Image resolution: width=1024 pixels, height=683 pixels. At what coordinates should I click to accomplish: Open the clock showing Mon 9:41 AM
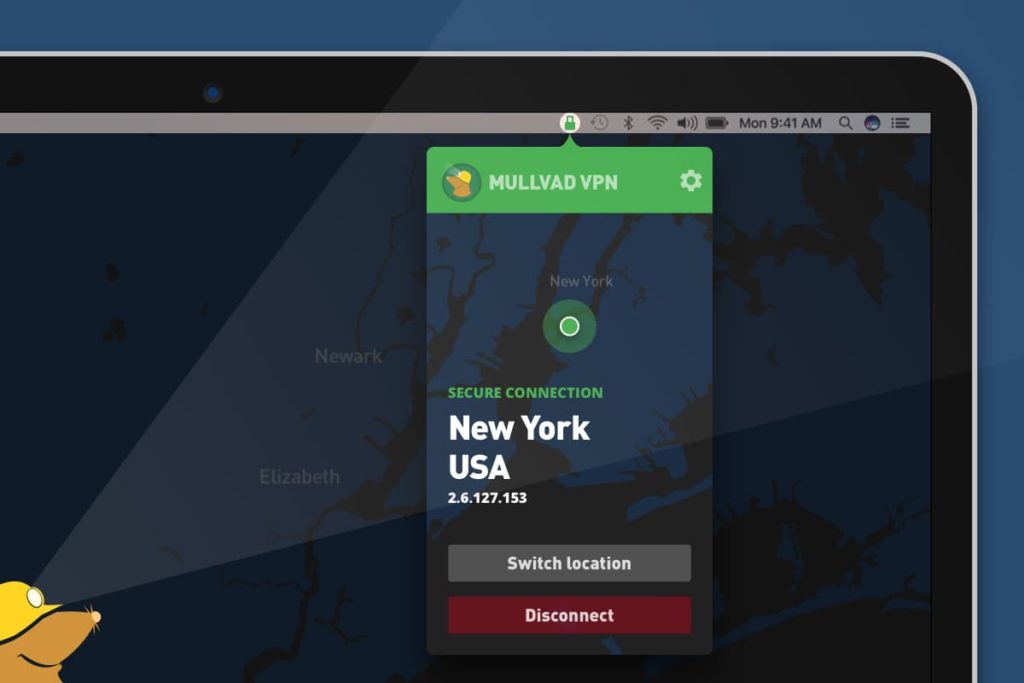coord(780,123)
